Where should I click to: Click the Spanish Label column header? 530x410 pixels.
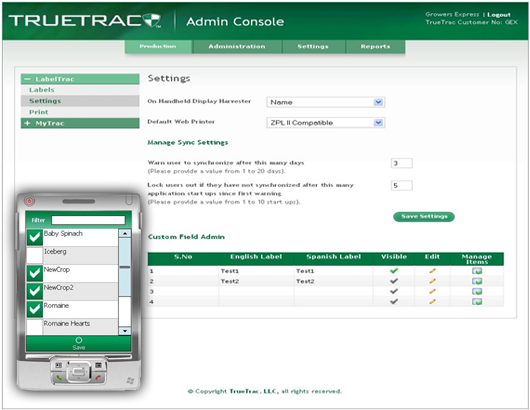point(334,257)
